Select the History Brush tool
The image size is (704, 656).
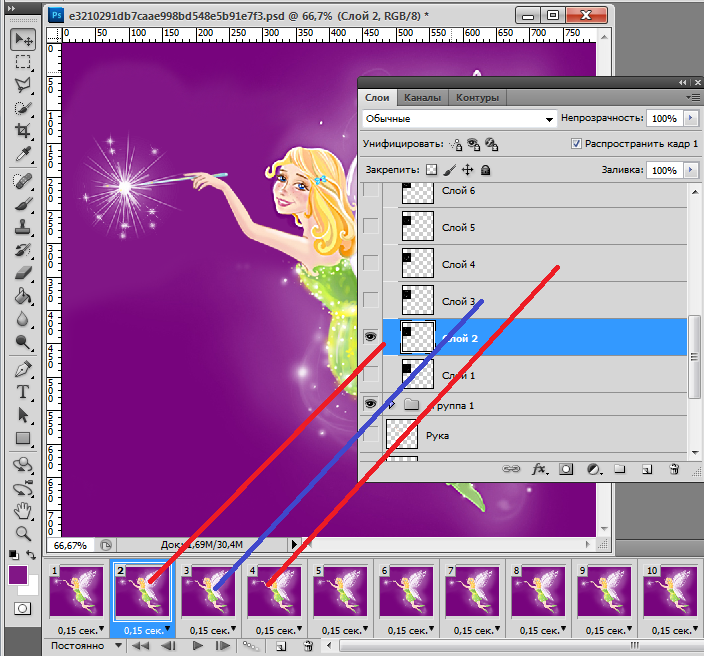(x=23, y=250)
